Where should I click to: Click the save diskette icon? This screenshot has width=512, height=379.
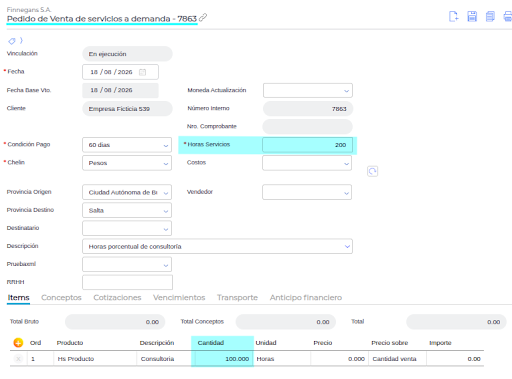472,16
